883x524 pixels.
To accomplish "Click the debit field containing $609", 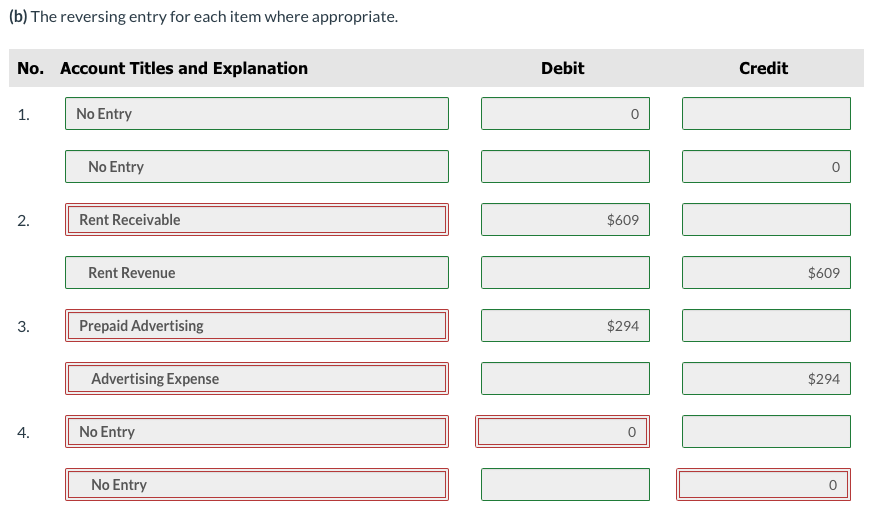I will [565, 220].
